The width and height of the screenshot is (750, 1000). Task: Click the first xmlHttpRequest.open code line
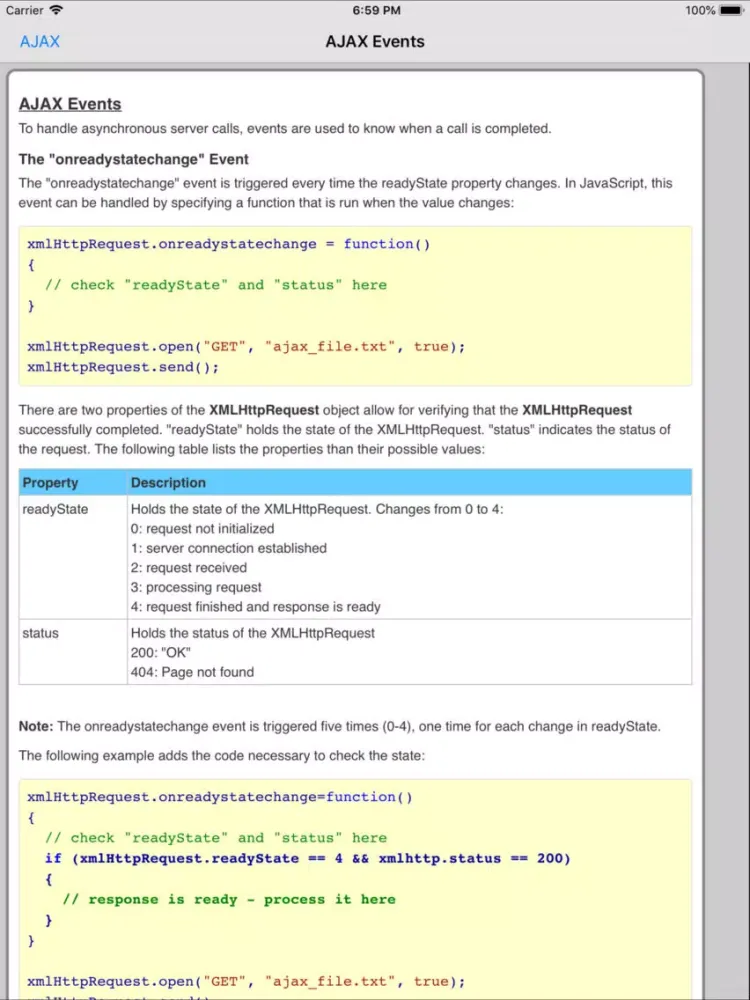click(x=246, y=346)
